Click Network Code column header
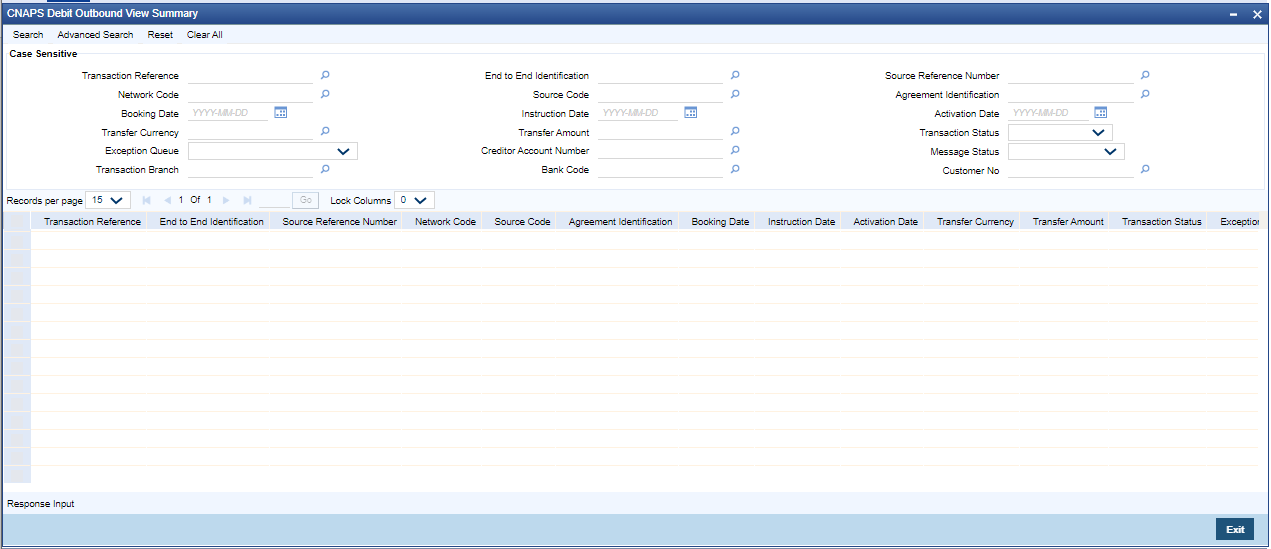The width and height of the screenshot is (1271, 549). click(446, 222)
